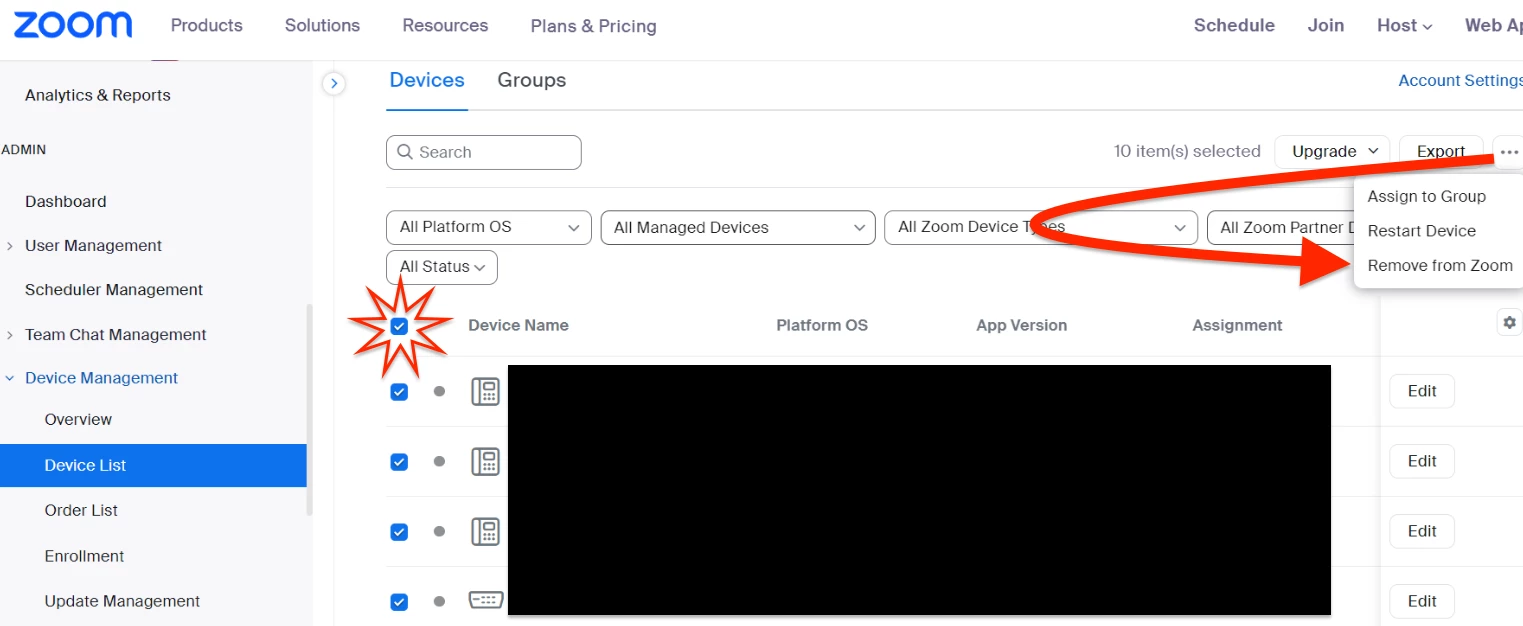Click the Export button
The image size is (1523, 626).
1440,152
